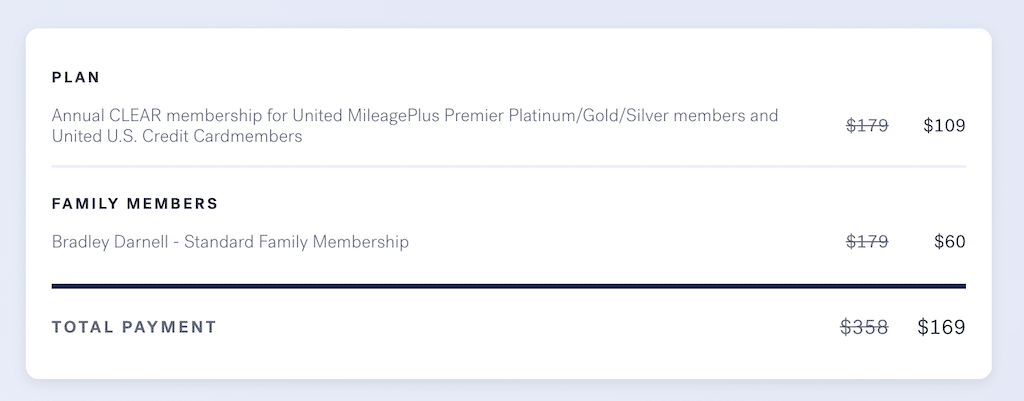This screenshot has width=1024, height=401.
Task: Click the United U.S. Credit Cardmembers line
Action: [177, 136]
